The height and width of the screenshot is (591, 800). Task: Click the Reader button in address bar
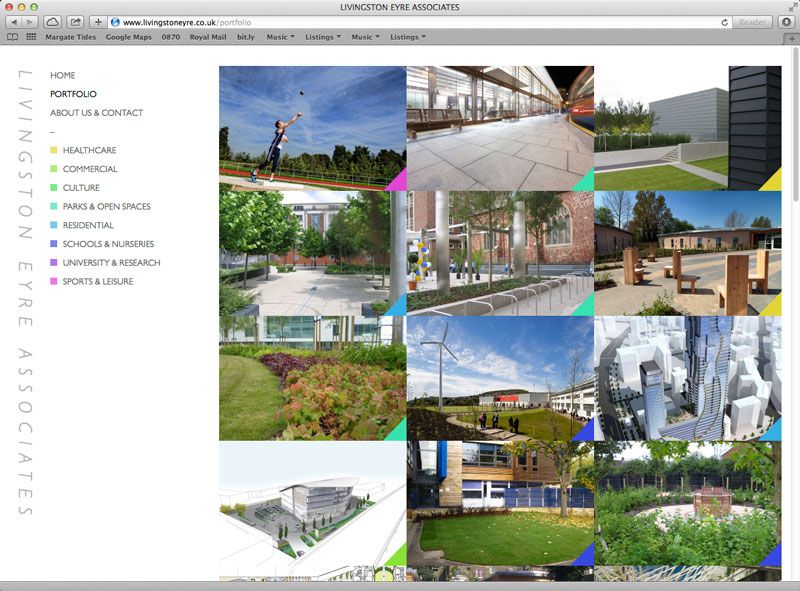point(751,22)
